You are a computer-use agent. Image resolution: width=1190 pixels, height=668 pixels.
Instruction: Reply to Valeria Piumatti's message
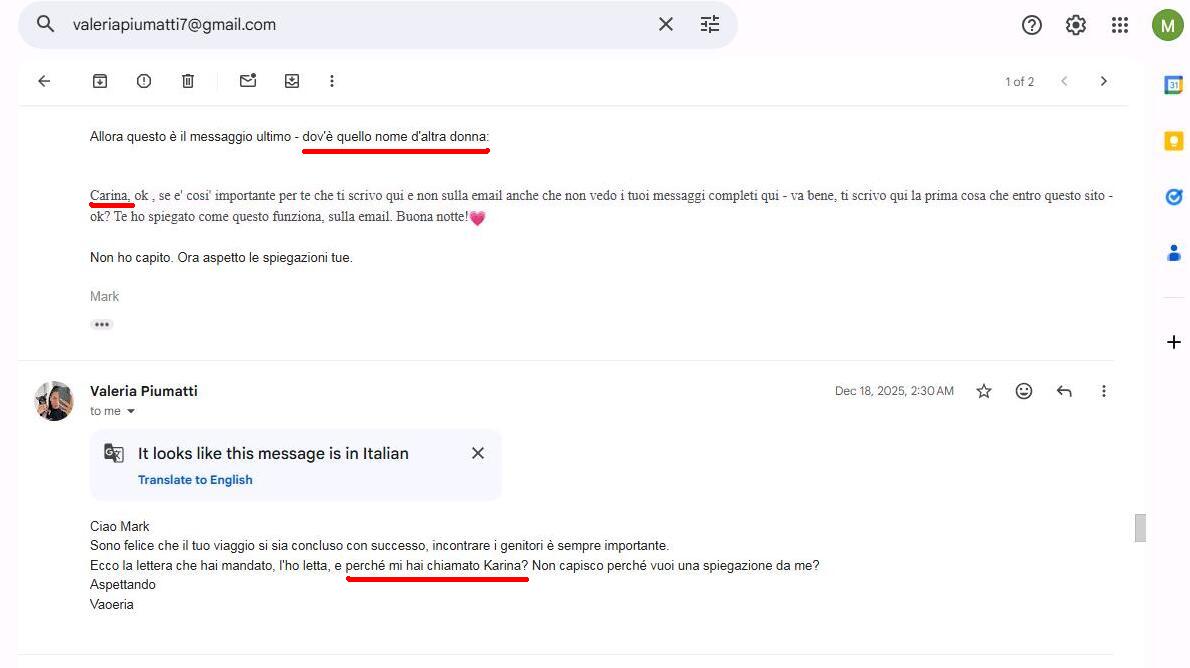coord(1064,391)
